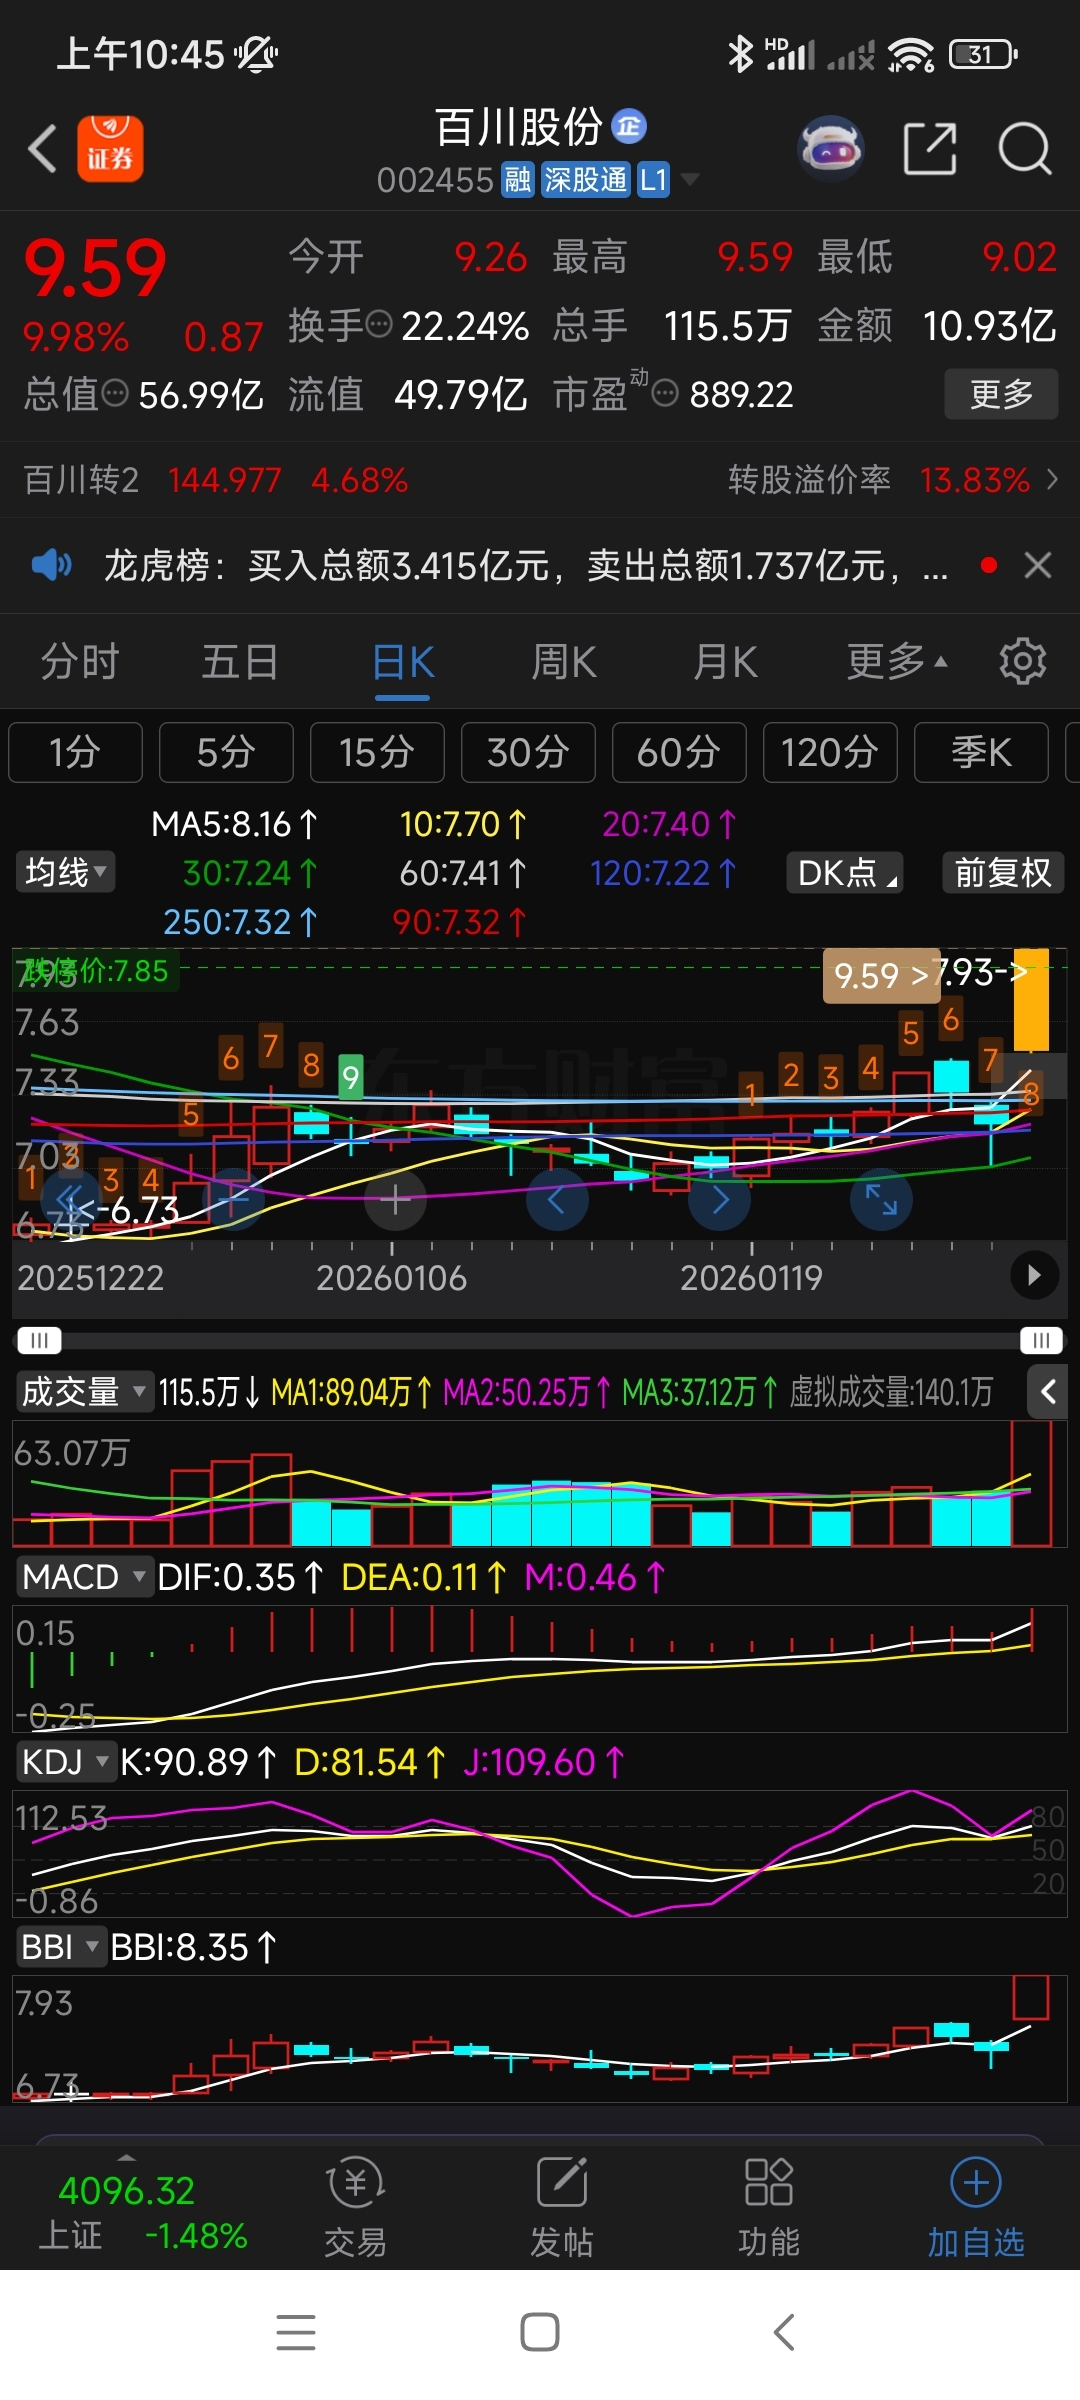
Task: Expand the 更多 period menu
Action: click(x=897, y=662)
